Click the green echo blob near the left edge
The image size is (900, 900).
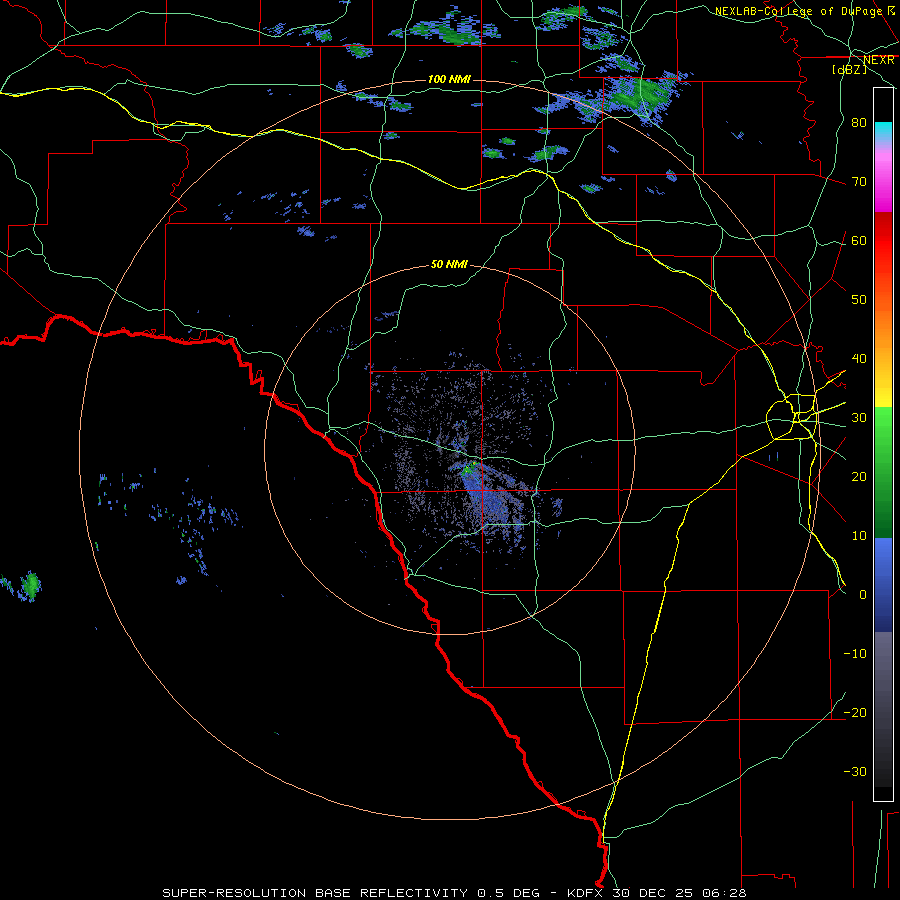click(30, 585)
